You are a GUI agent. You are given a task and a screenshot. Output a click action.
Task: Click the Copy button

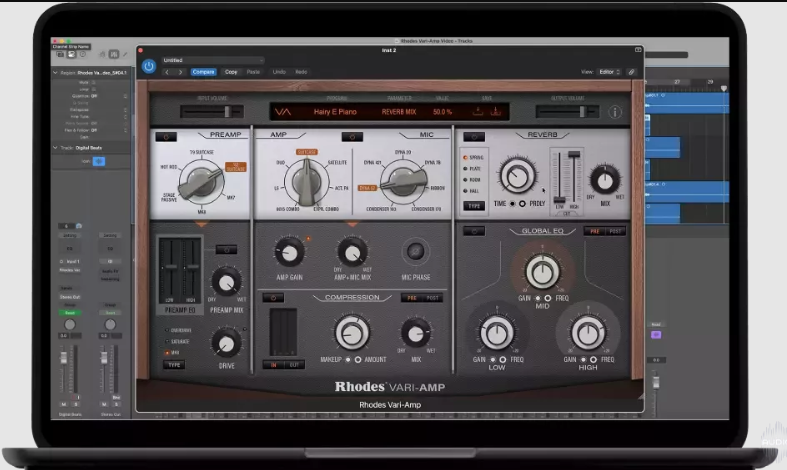point(231,72)
